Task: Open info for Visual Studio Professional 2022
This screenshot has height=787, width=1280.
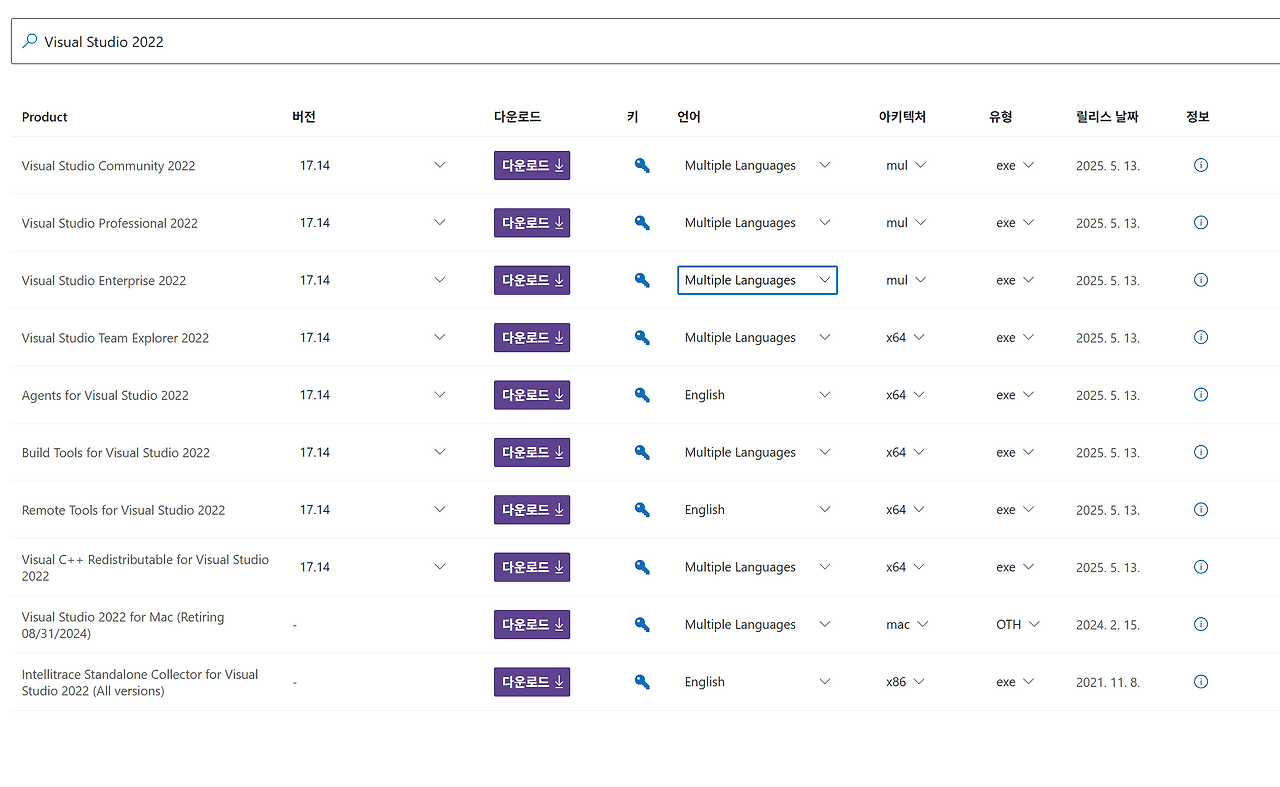Action: [1201, 222]
